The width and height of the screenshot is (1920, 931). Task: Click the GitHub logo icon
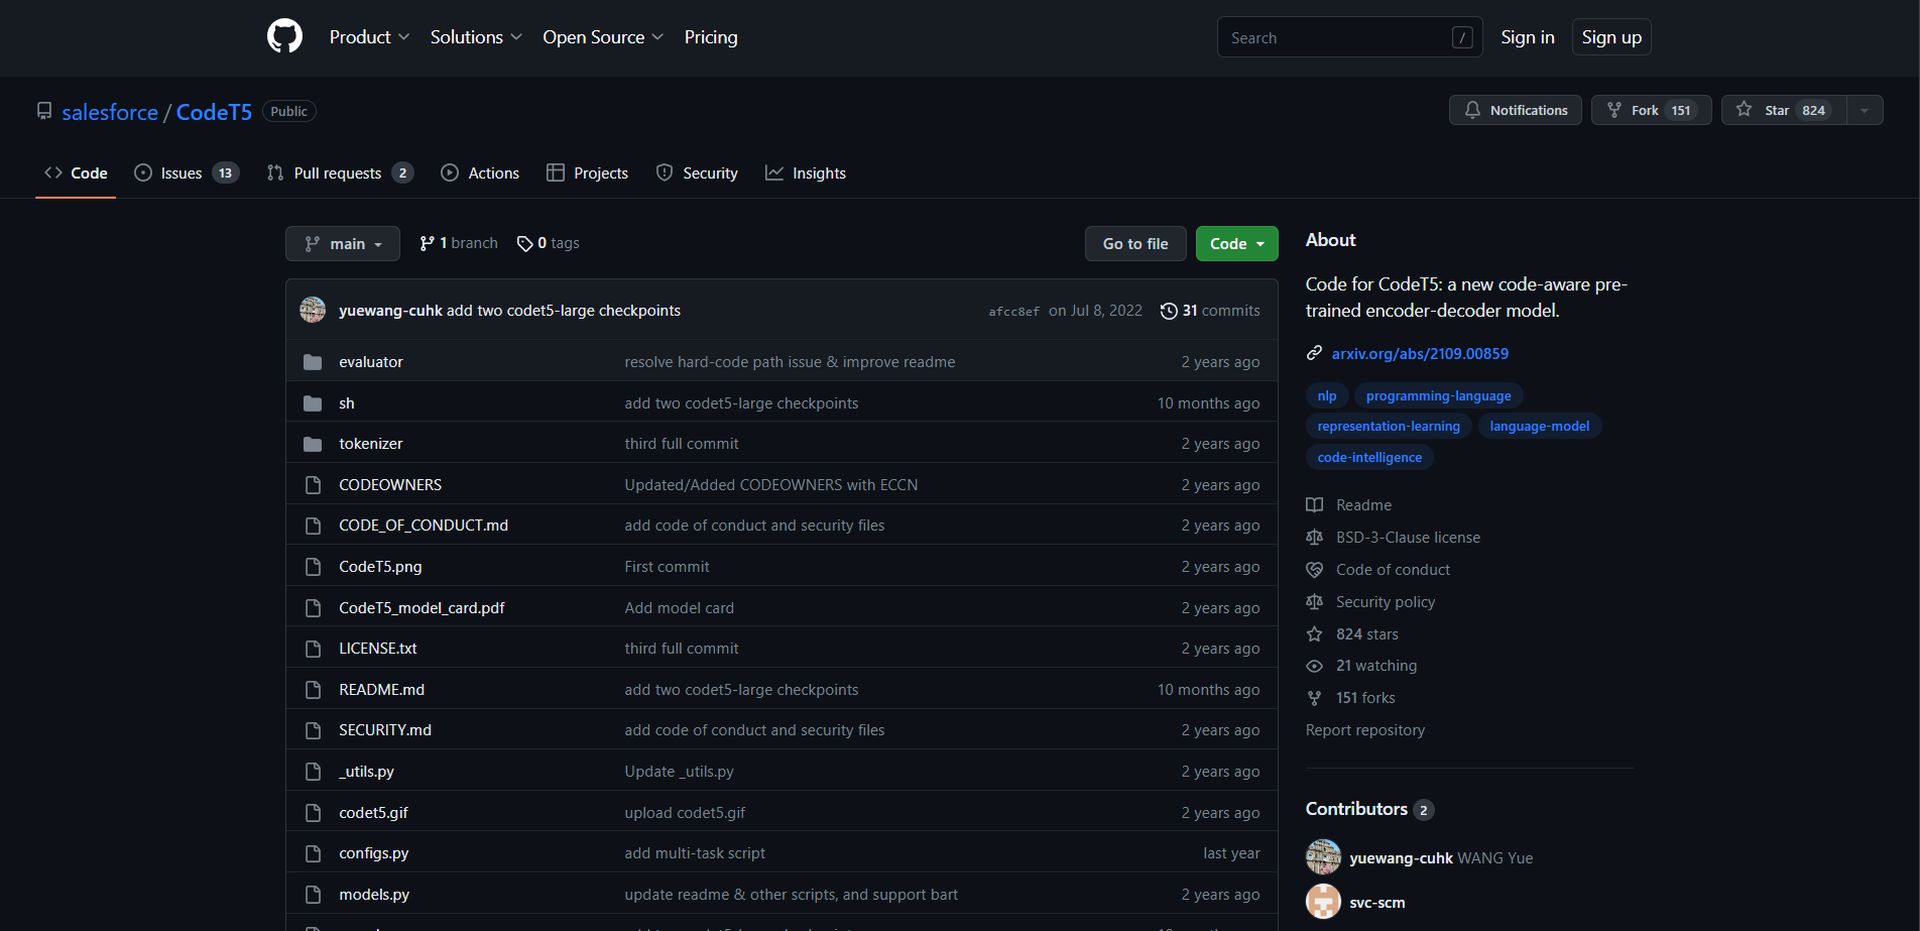click(284, 37)
